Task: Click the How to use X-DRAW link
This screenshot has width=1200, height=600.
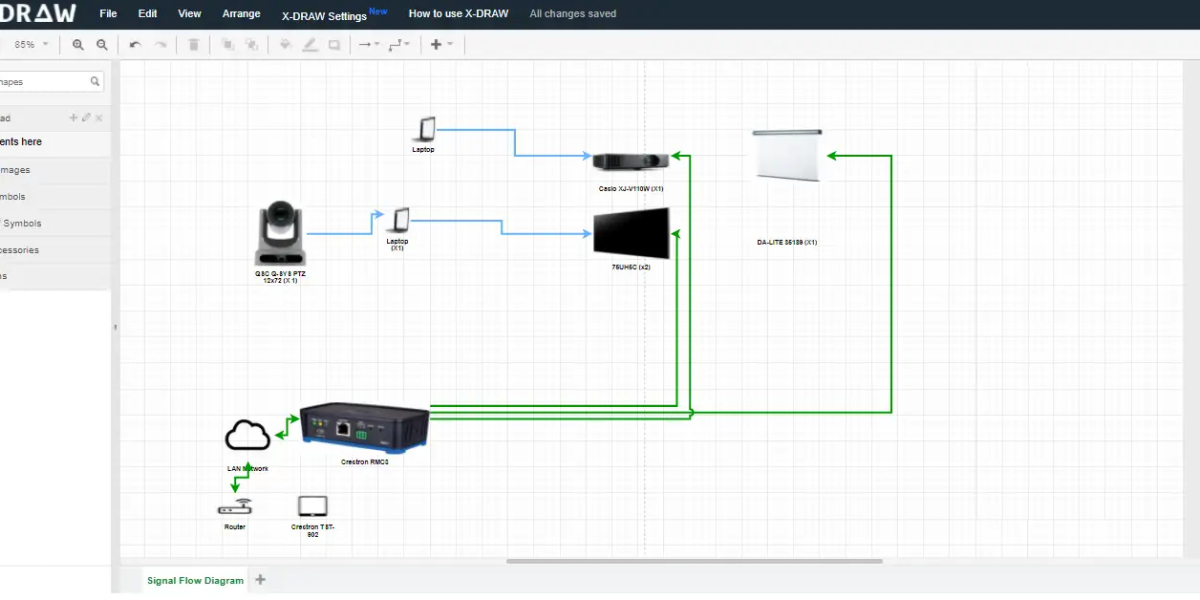Action: point(458,14)
